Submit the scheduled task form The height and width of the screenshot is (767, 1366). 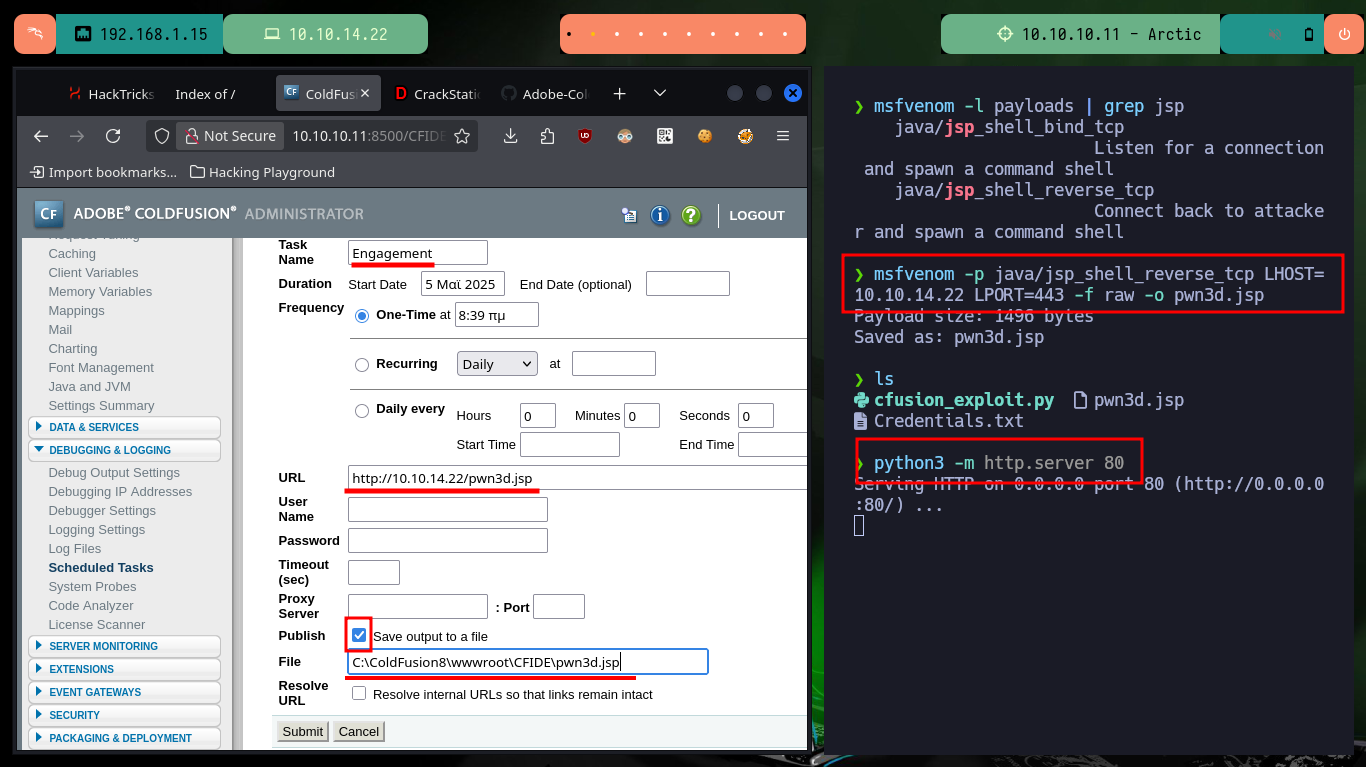coord(302,731)
